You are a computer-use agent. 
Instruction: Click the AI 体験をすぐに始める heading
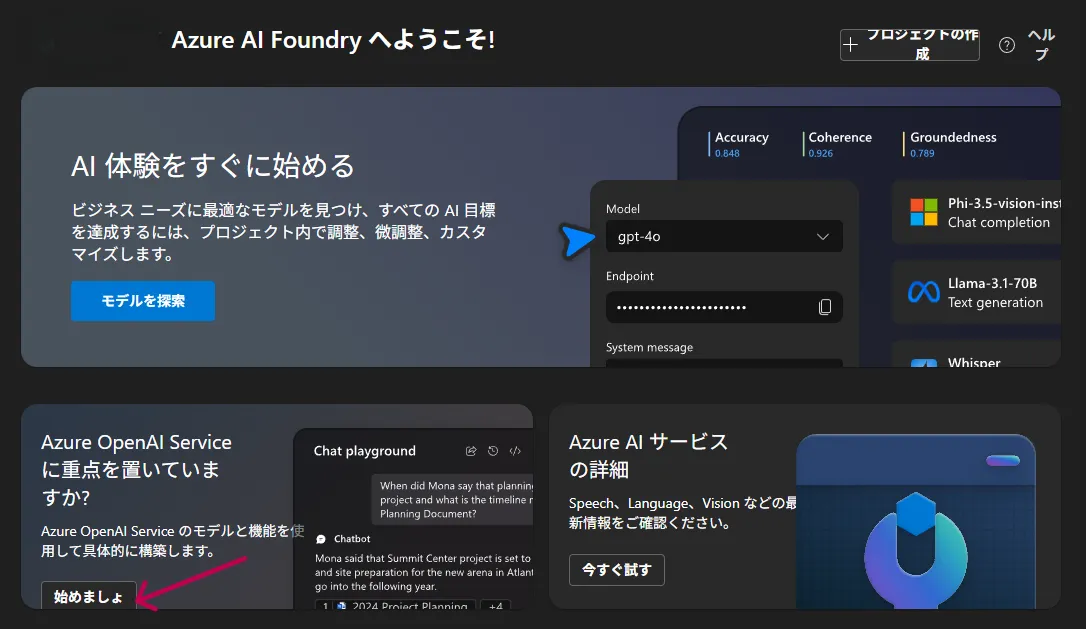pos(213,166)
